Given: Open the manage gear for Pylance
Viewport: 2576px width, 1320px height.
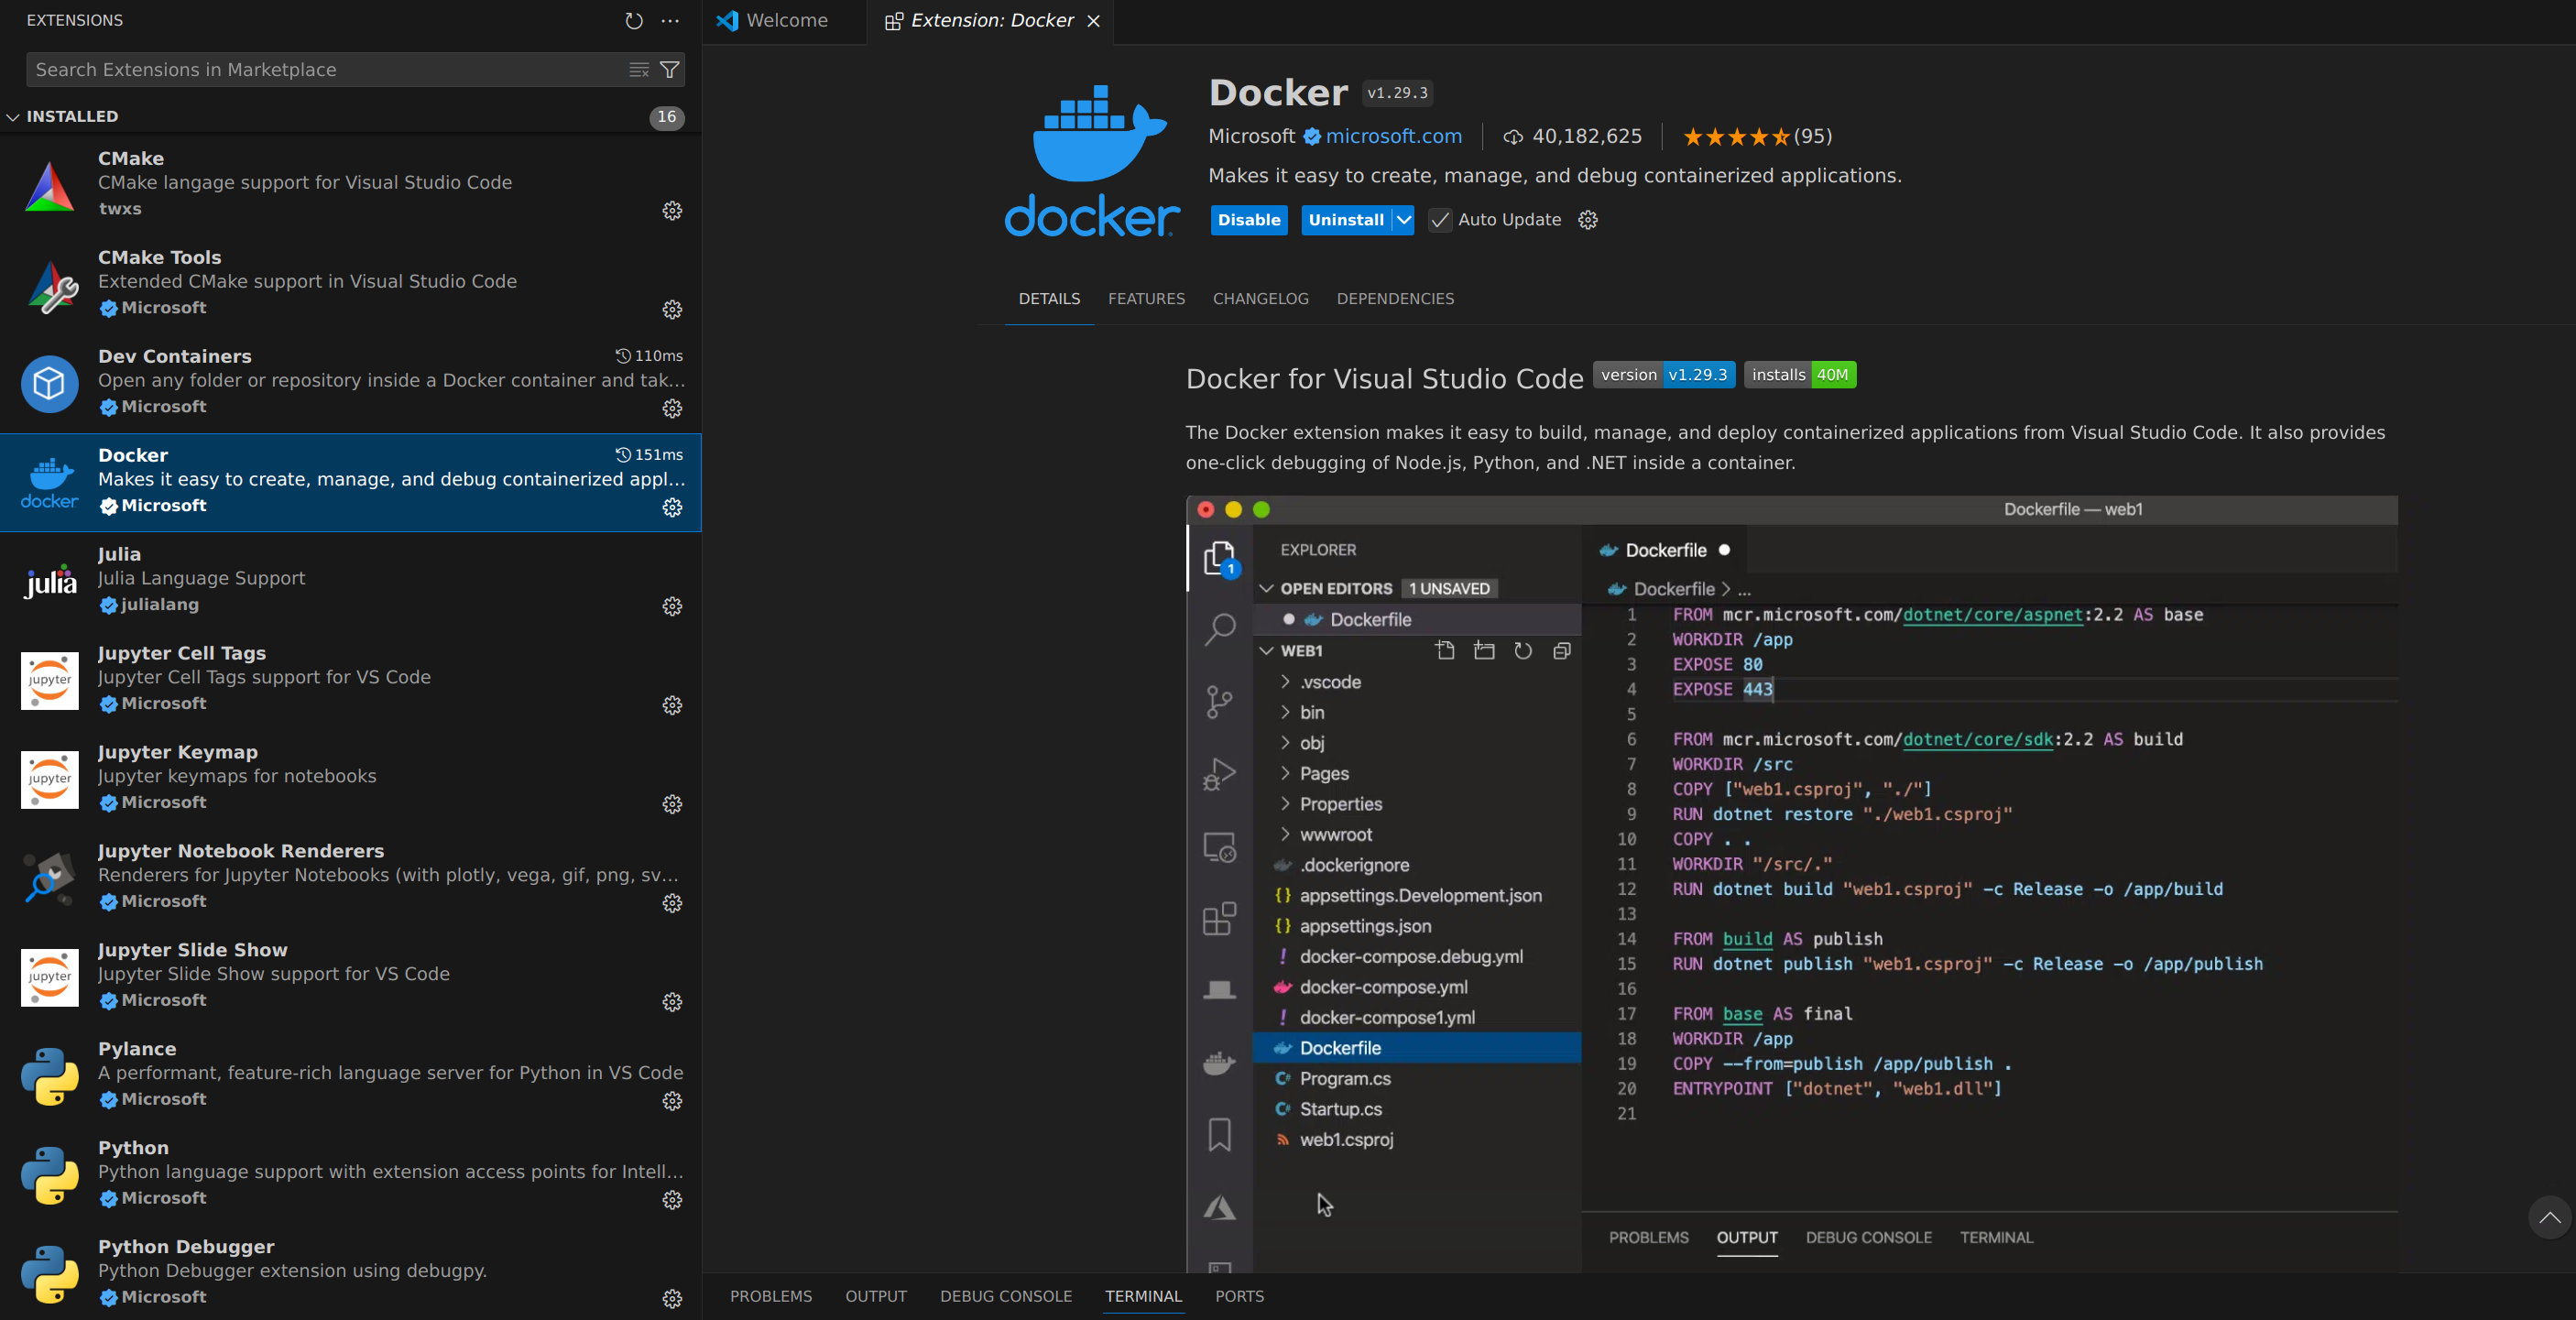Looking at the screenshot, I should click(x=672, y=1101).
